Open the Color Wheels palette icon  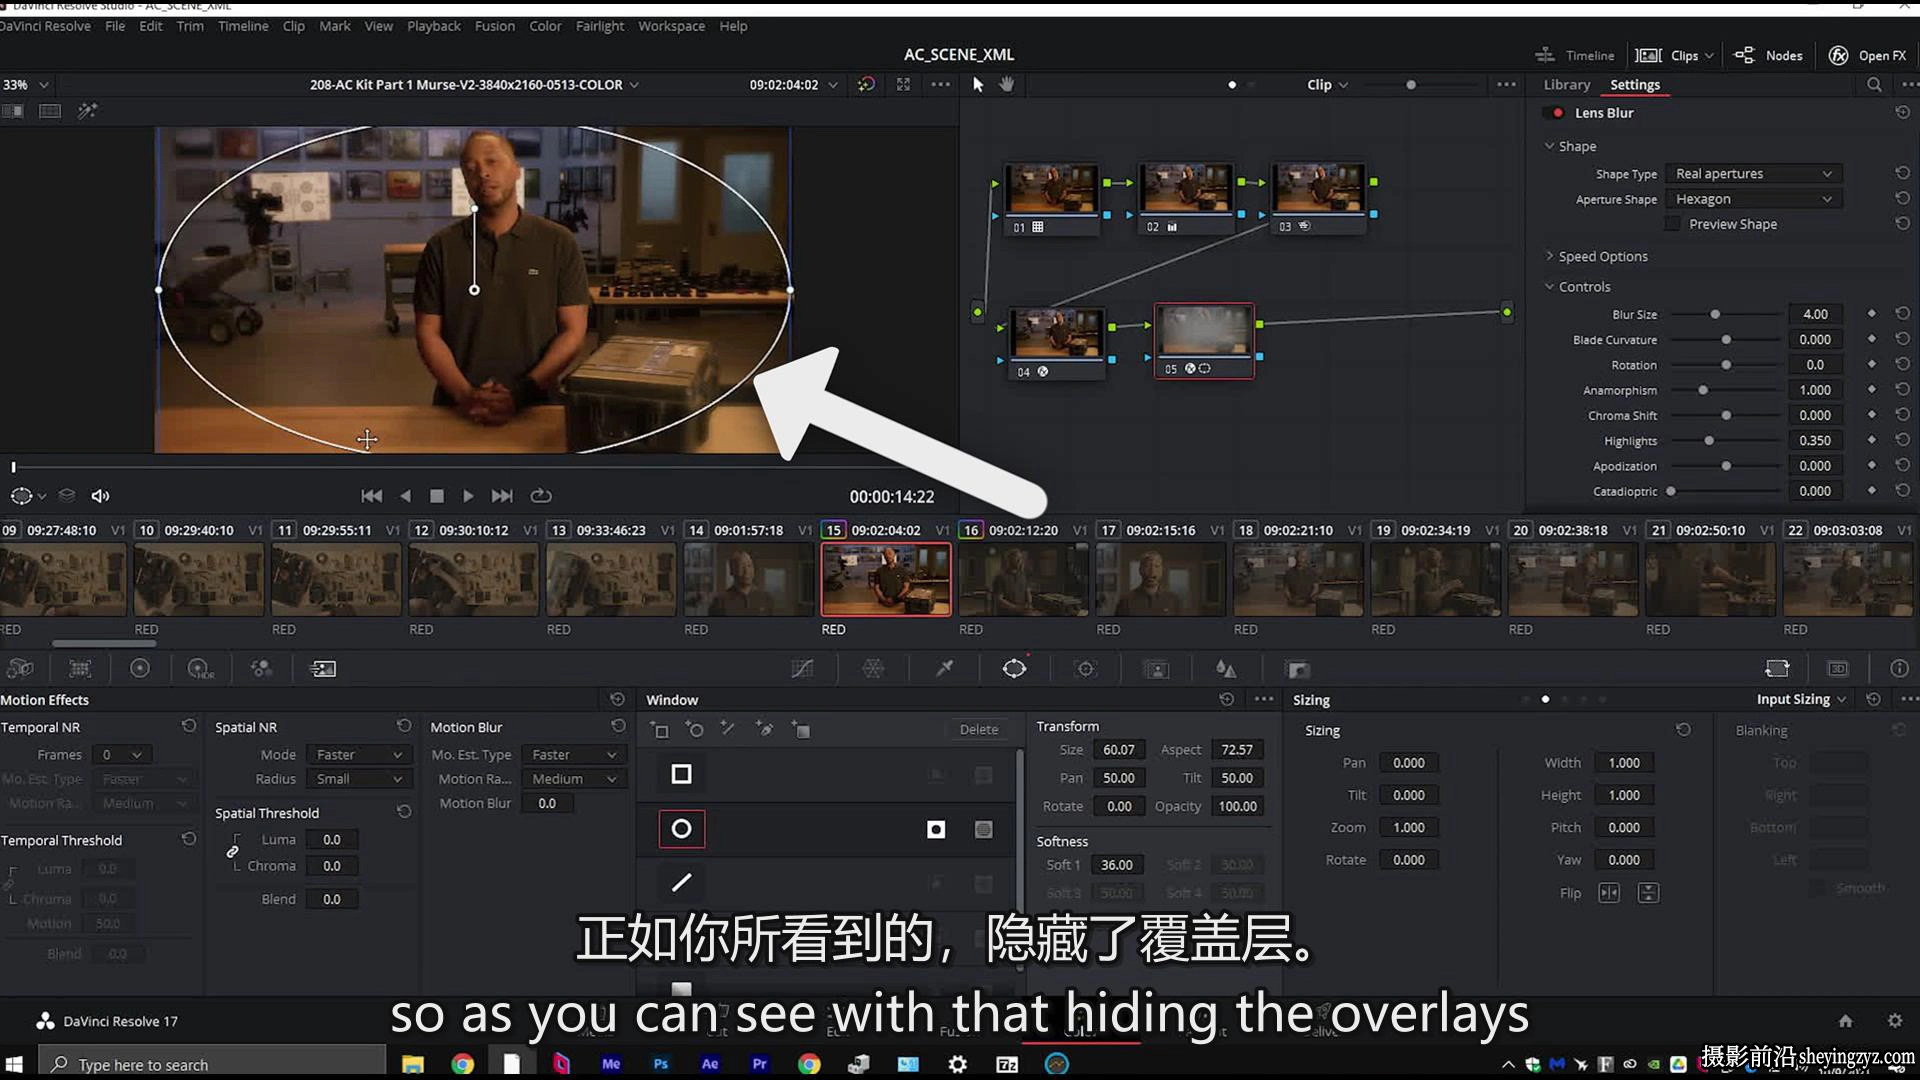pos(140,668)
